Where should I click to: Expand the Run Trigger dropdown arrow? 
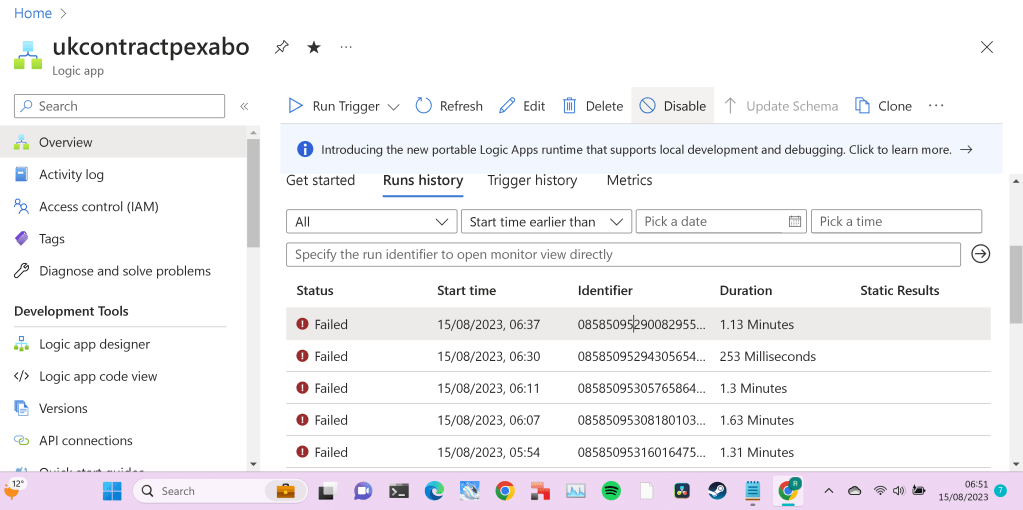pos(393,107)
